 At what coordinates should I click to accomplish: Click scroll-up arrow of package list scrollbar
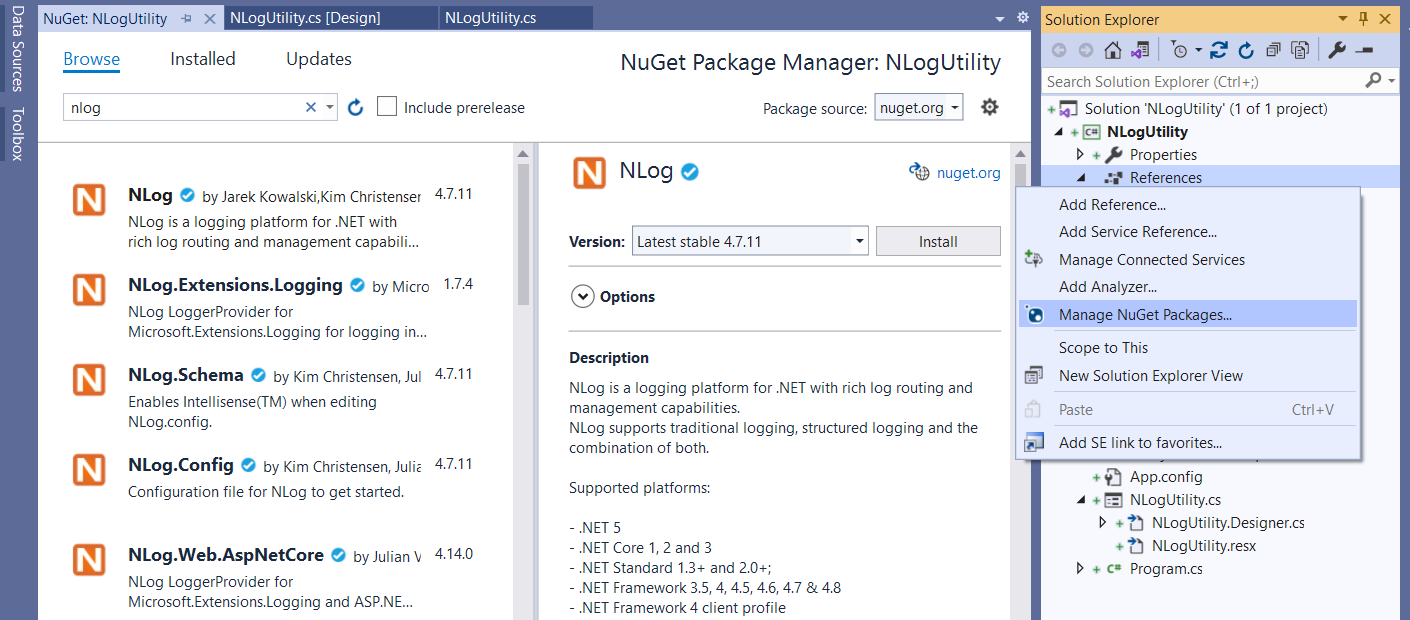click(523, 153)
